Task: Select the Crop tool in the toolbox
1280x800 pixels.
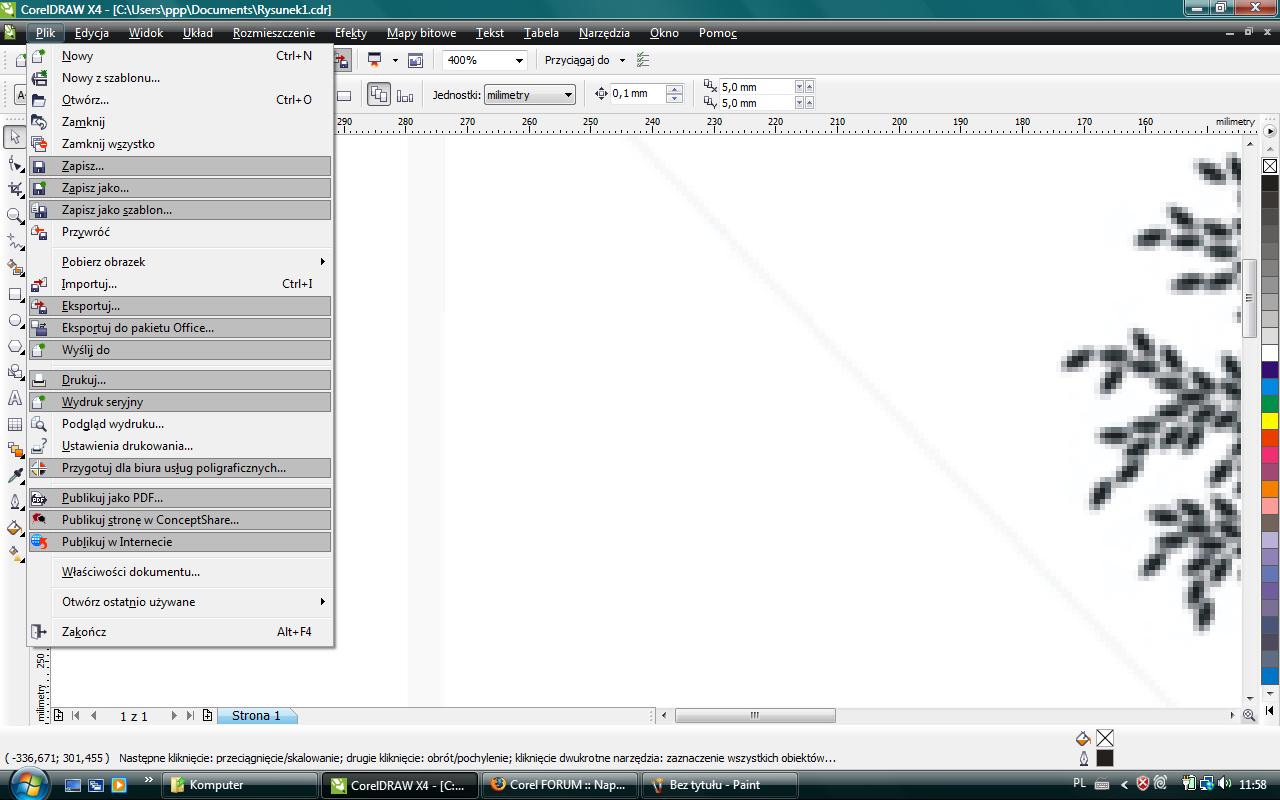Action: [x=14, y=189]
